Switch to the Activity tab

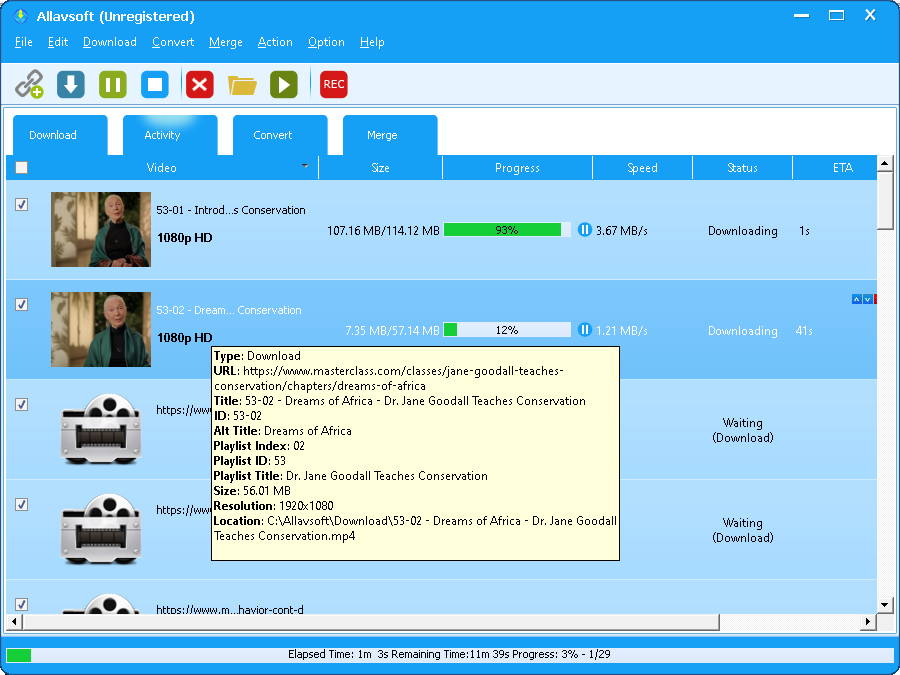(170, 135)
